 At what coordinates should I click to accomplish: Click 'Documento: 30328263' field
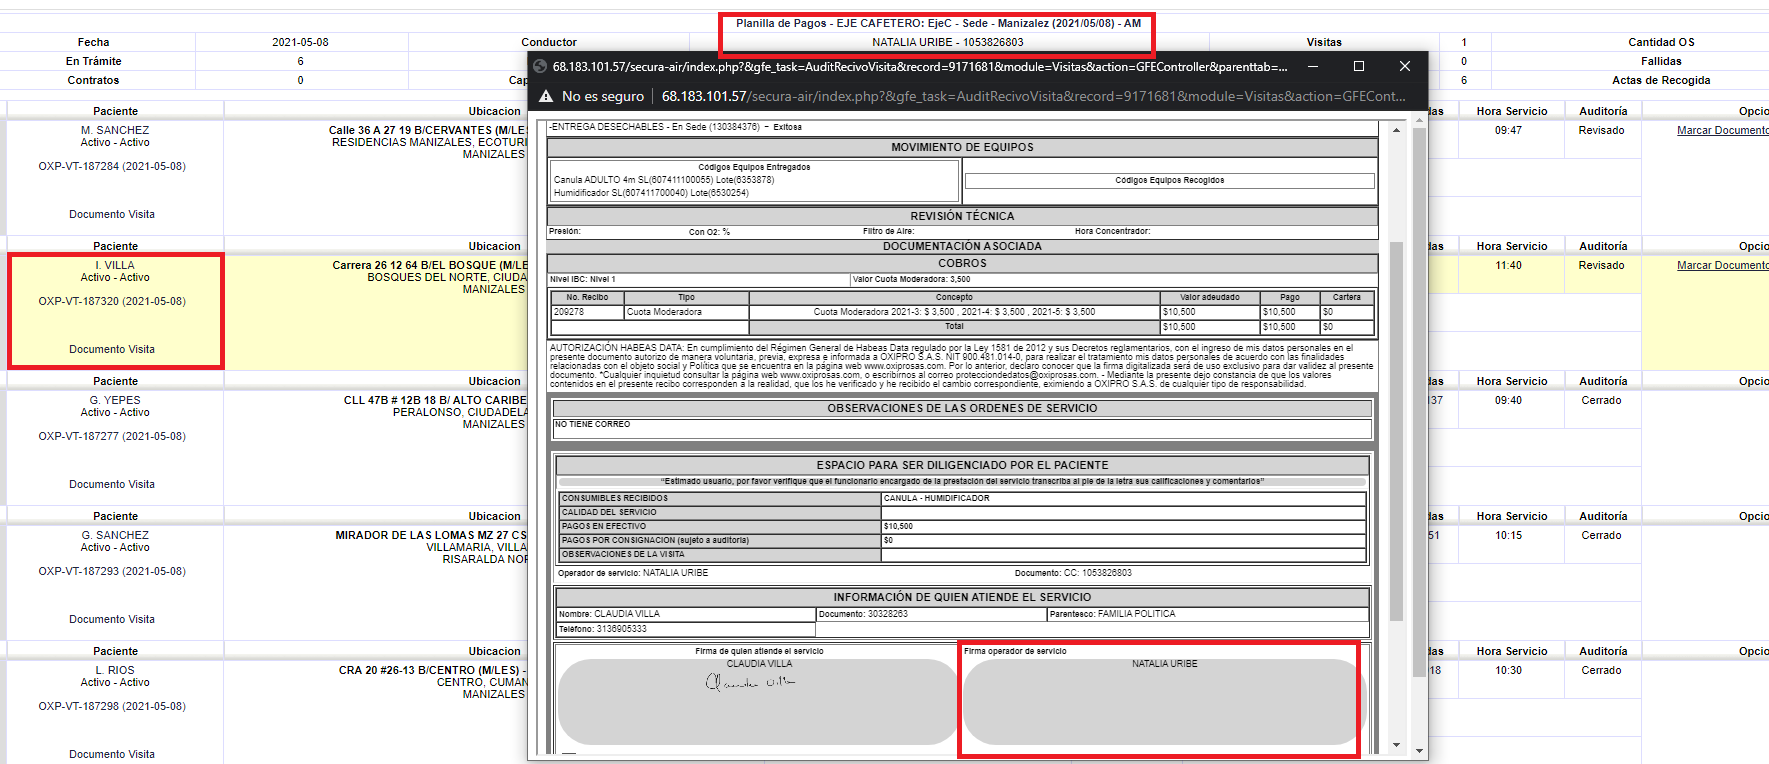click(931, 614)
